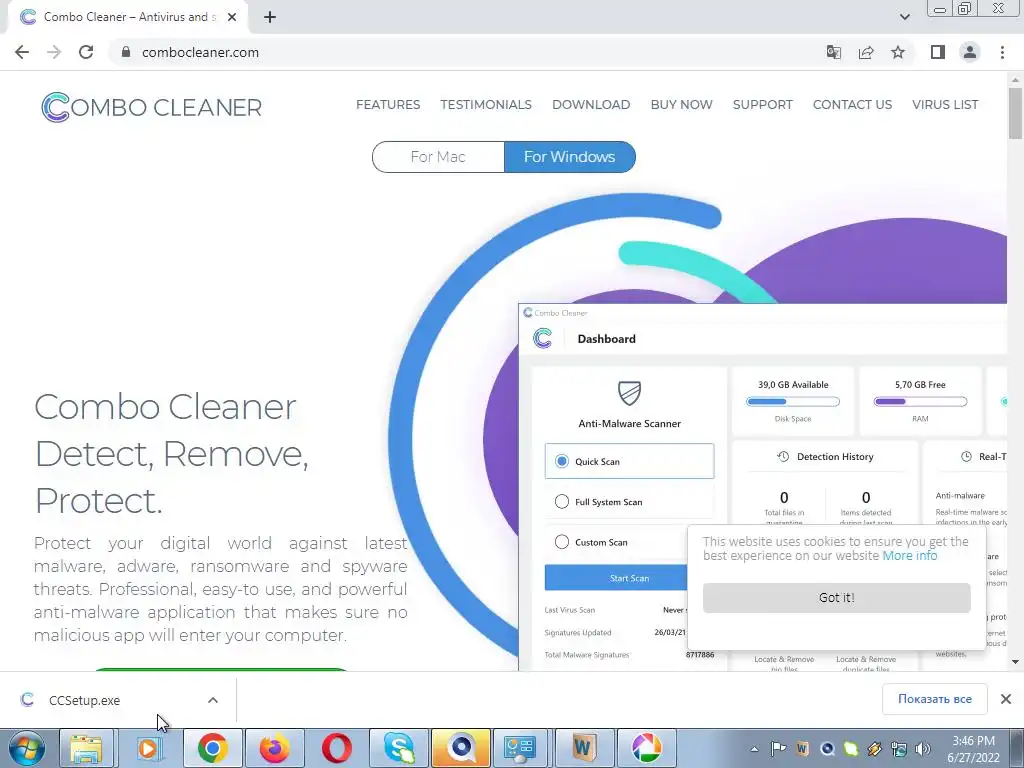Open the translate page icon

(x=834, y=52)
